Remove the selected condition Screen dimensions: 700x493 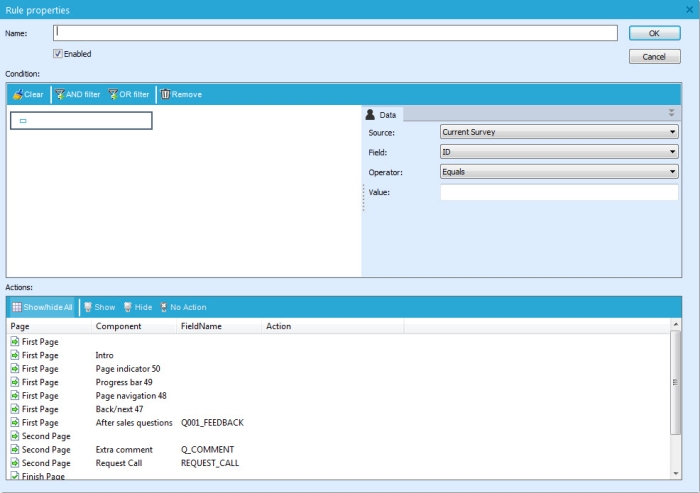(181, 94)
